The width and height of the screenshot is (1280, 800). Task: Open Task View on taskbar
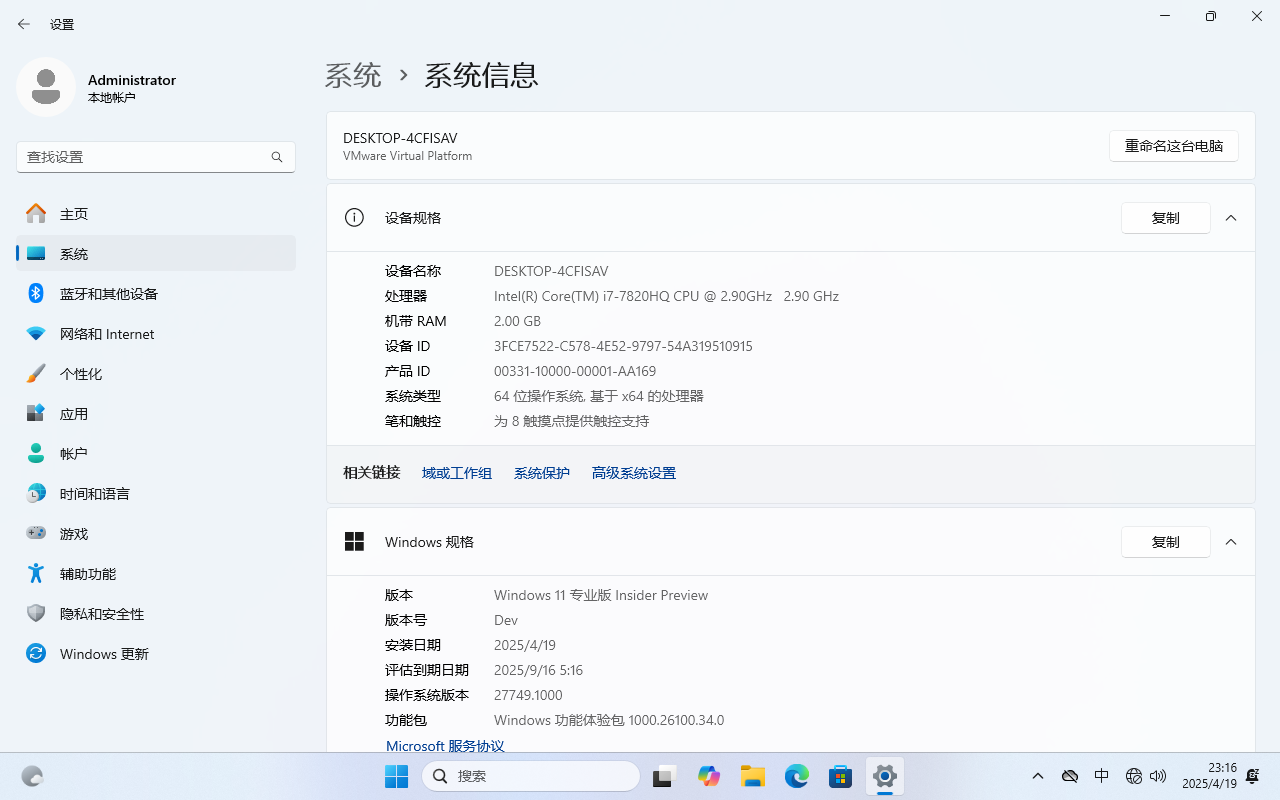click(665, 776)
